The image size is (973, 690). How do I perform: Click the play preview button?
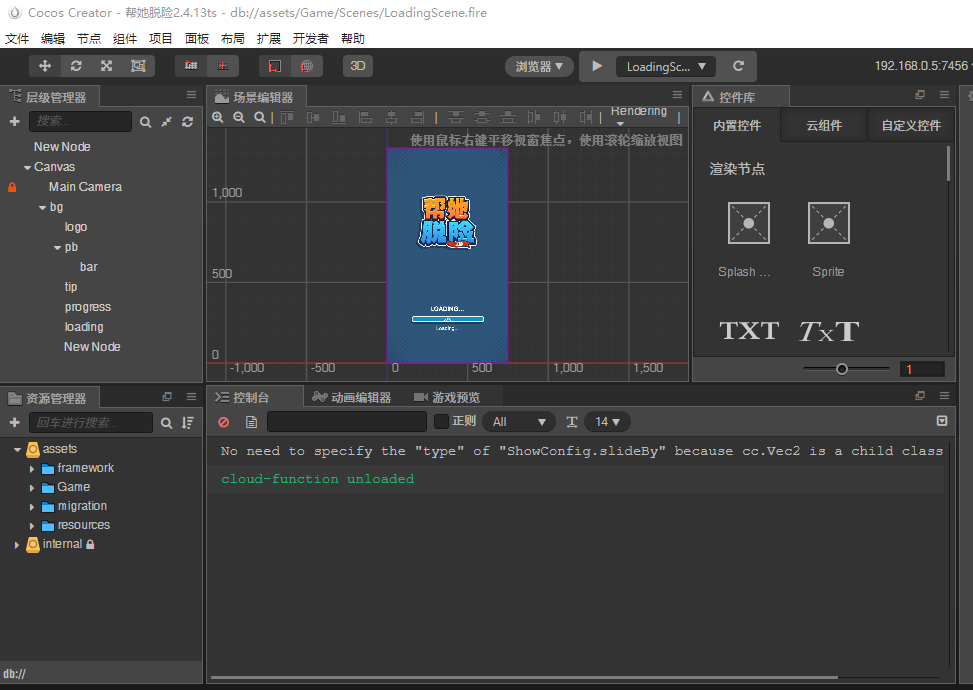597,66
